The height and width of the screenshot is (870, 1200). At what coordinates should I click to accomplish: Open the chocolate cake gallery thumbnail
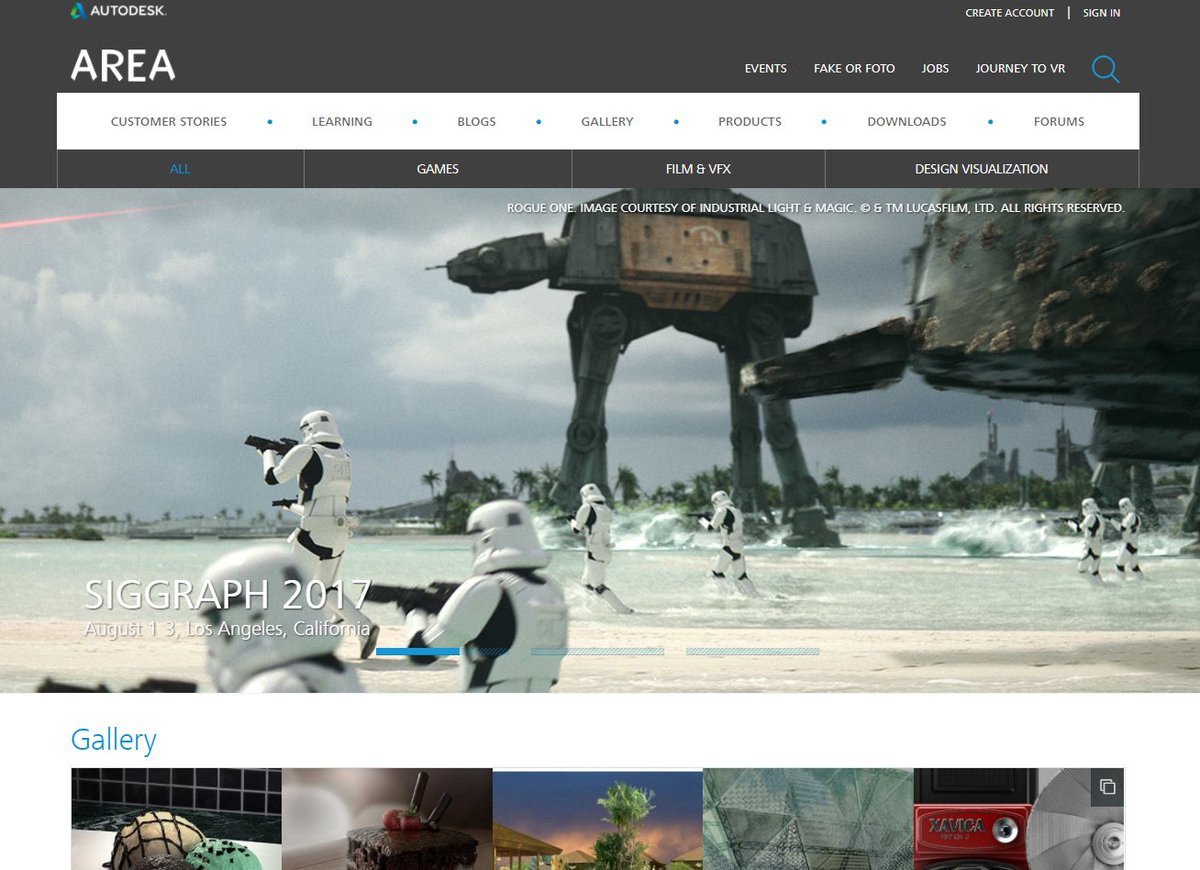pos(387,819)
